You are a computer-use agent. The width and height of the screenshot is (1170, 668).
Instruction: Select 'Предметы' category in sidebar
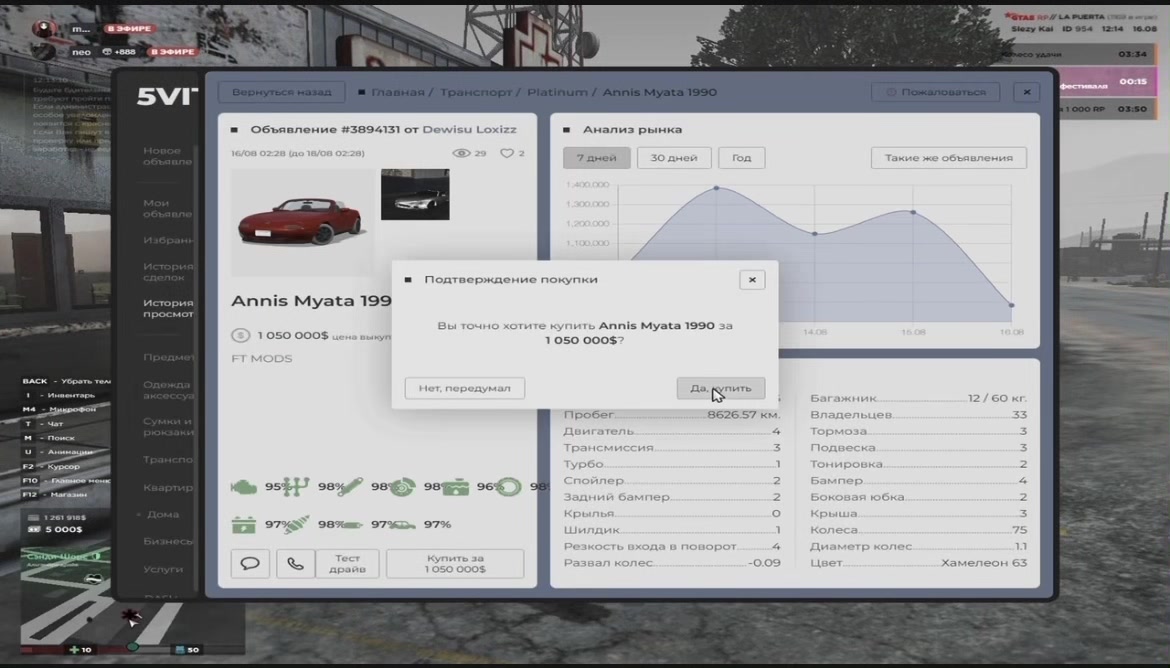coord(168,357)
